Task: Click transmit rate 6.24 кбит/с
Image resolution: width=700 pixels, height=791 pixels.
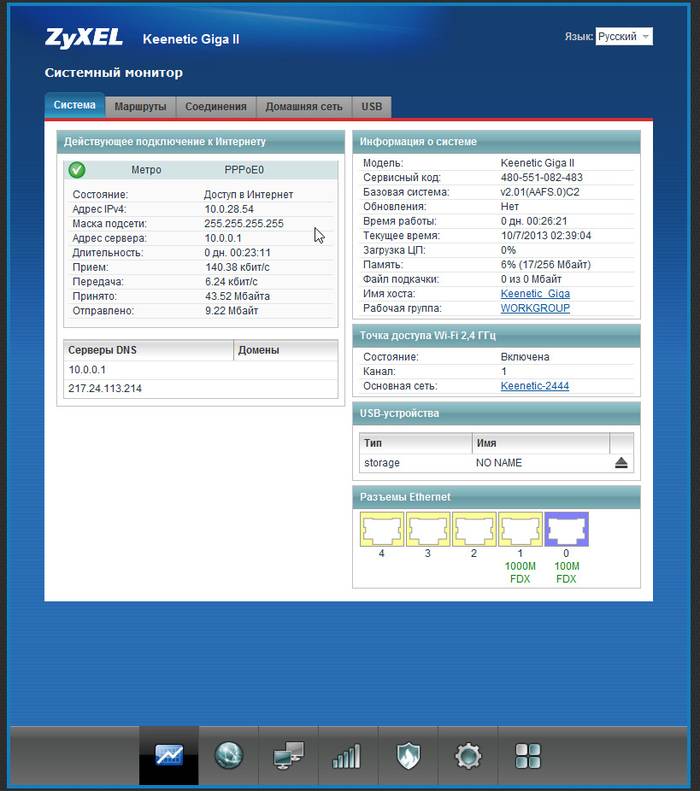Action: [231, 281]
